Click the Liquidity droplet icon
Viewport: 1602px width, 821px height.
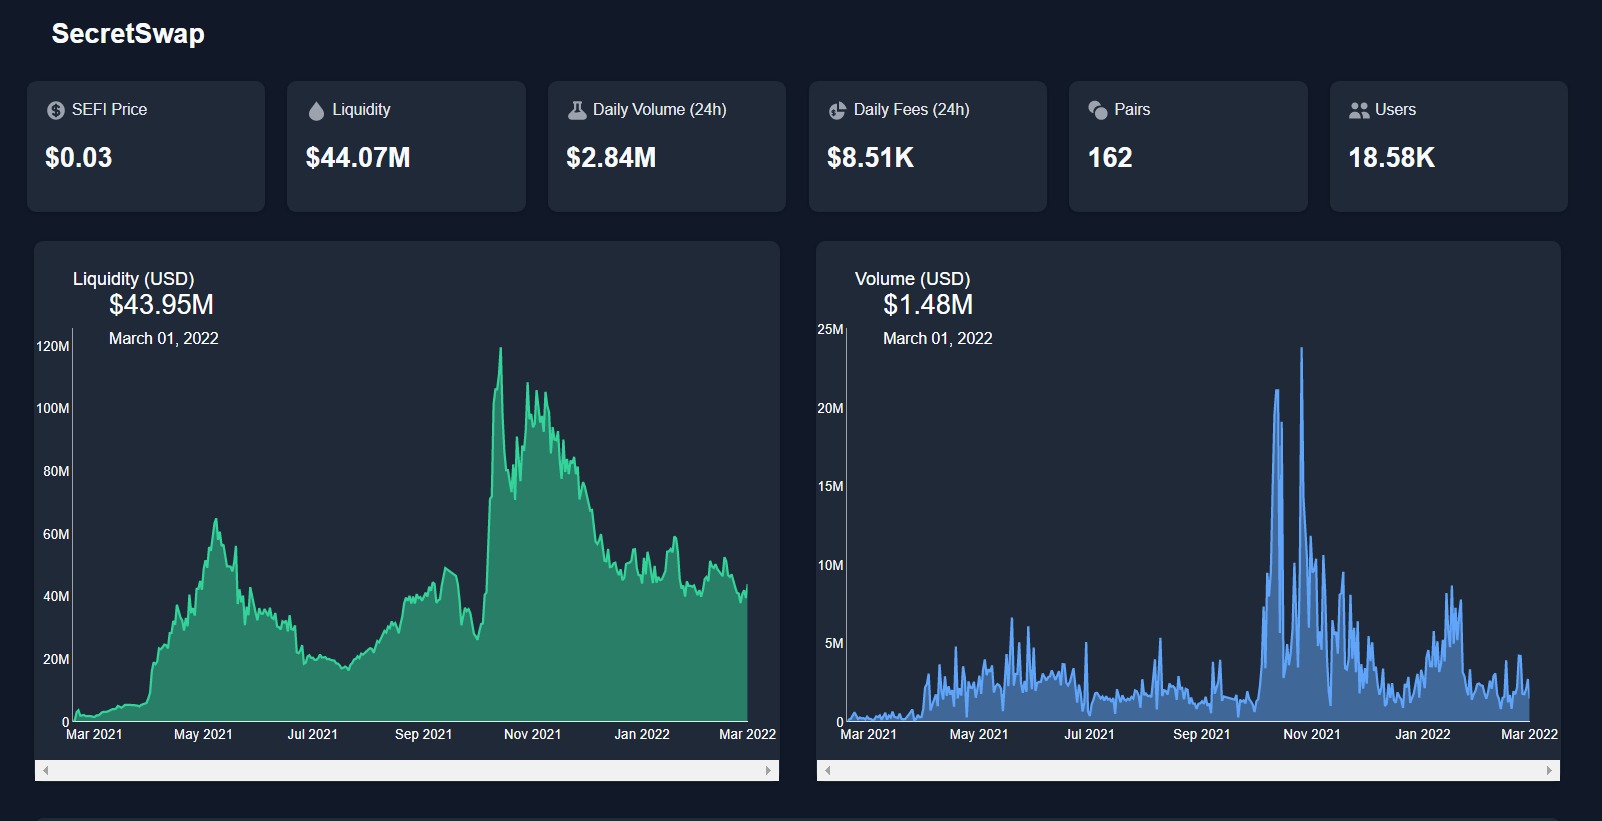pos(316,110)
